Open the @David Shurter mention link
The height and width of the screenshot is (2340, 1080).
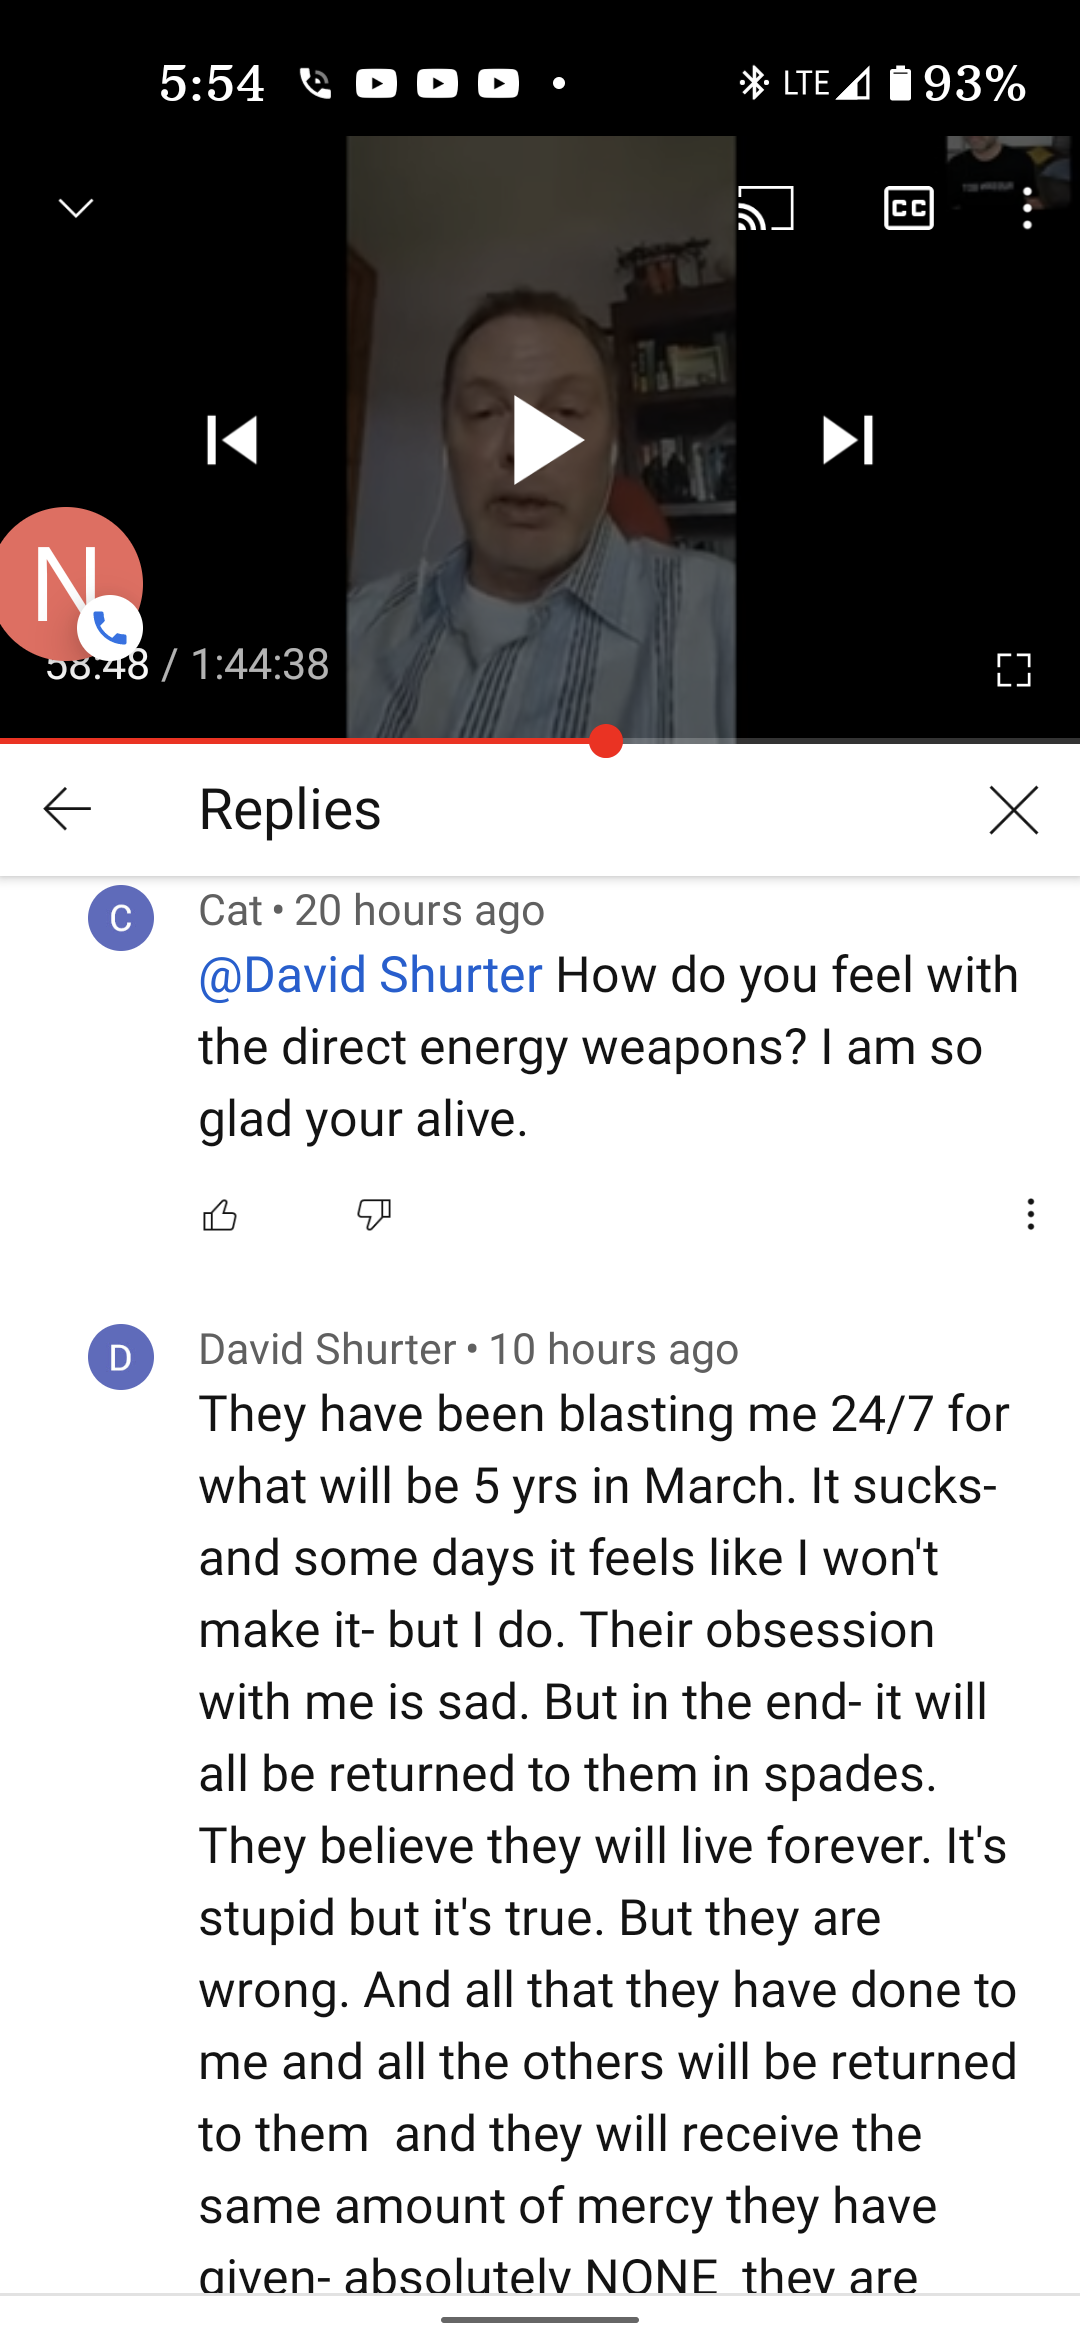(371, 975)
